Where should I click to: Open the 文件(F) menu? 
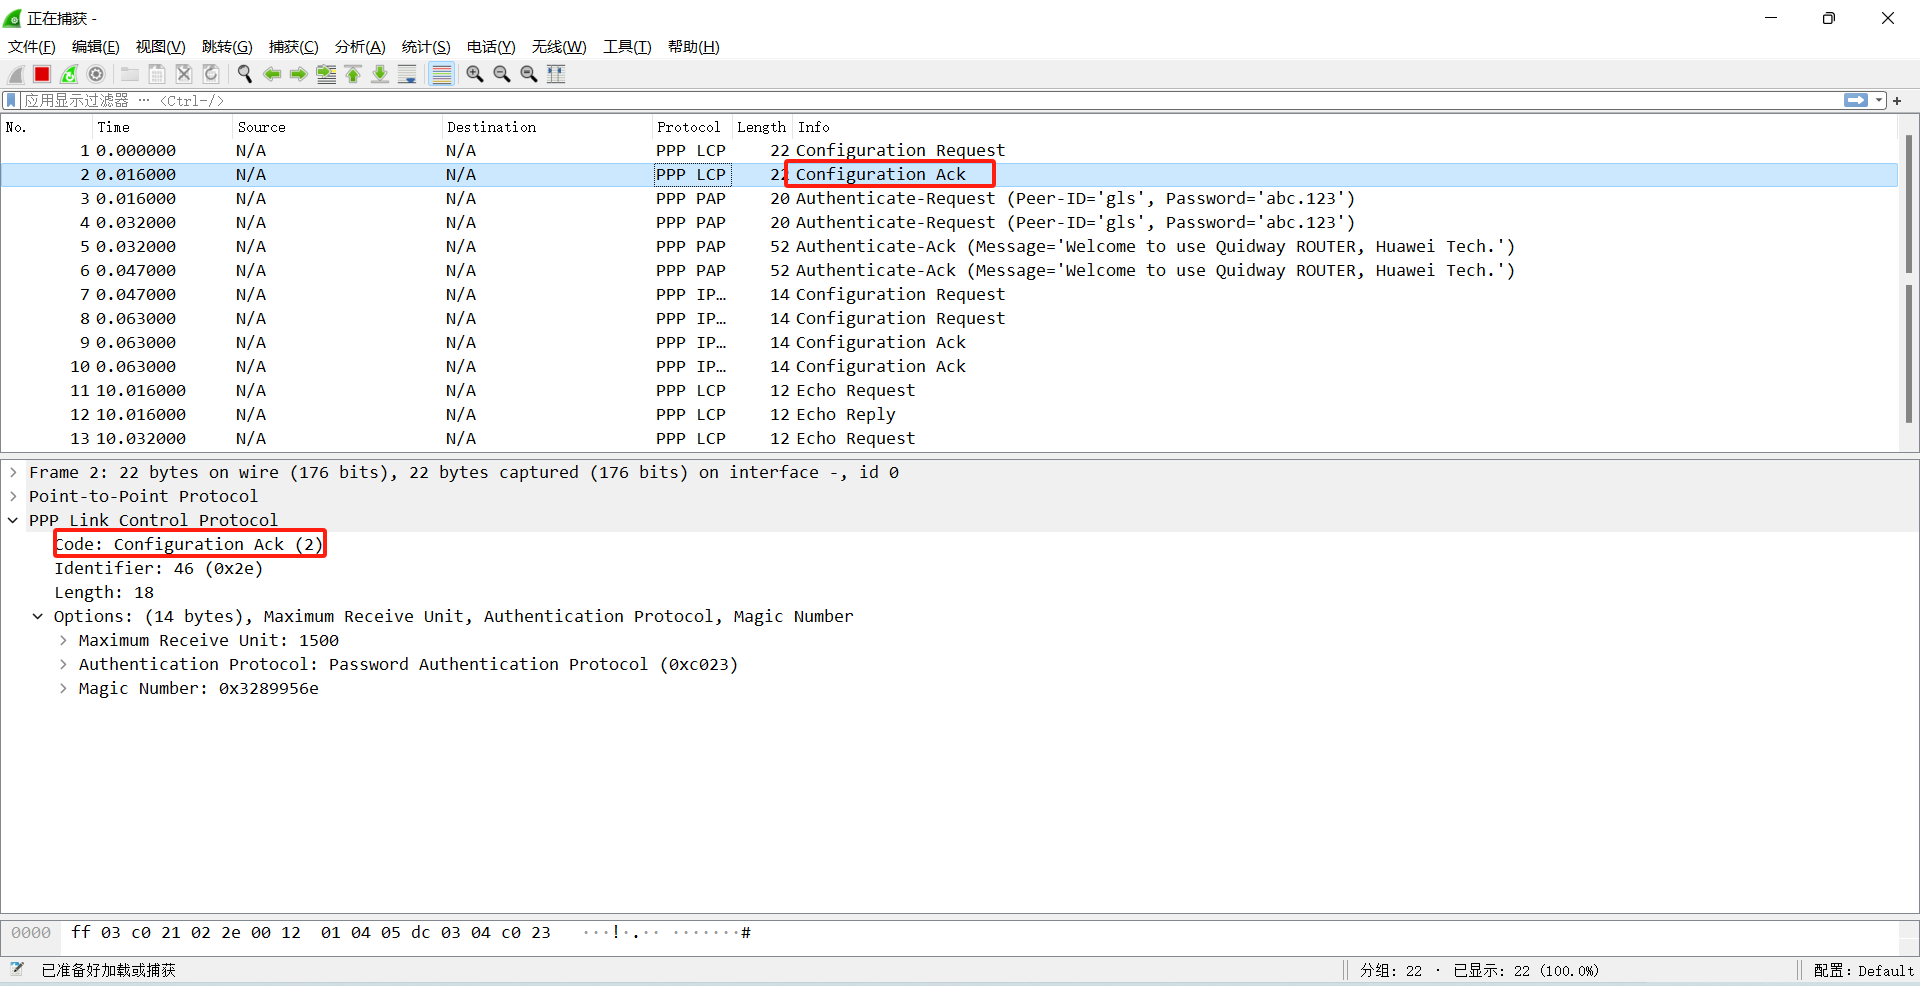(32, 47)
